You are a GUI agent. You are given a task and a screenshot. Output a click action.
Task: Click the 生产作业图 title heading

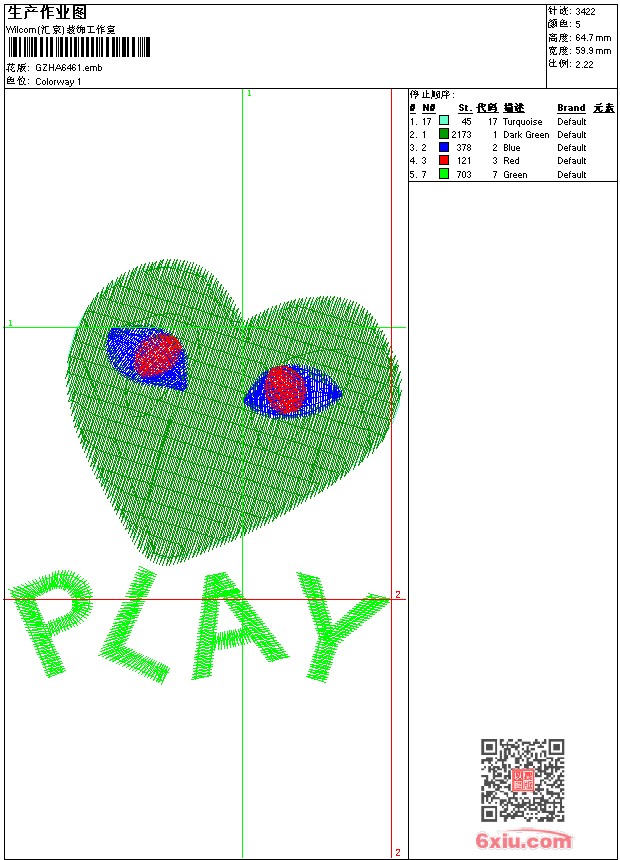47,12
